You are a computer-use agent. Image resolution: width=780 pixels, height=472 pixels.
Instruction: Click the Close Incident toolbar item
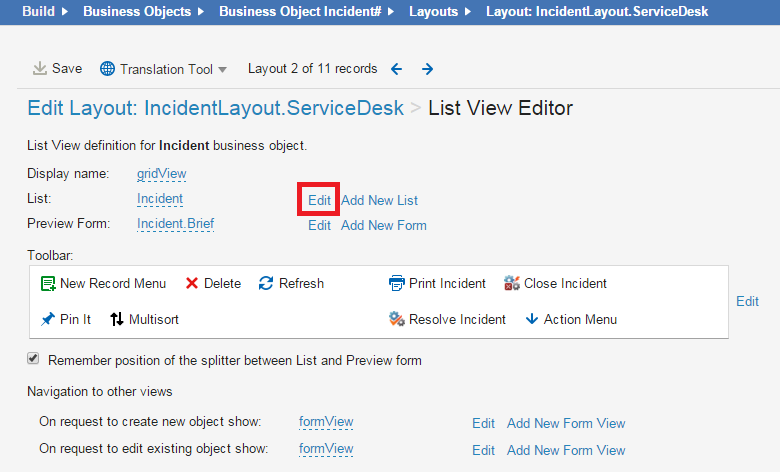pos(555,284)
